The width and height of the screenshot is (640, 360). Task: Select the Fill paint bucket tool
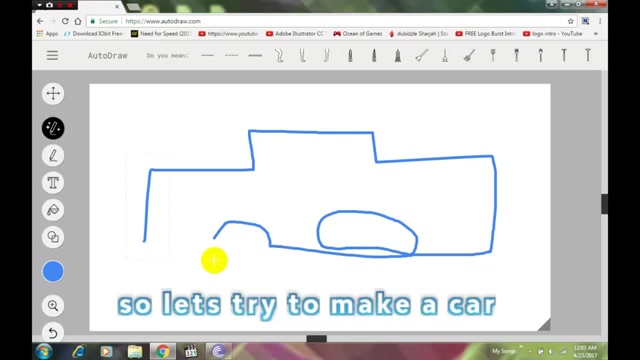pos(53,210)
